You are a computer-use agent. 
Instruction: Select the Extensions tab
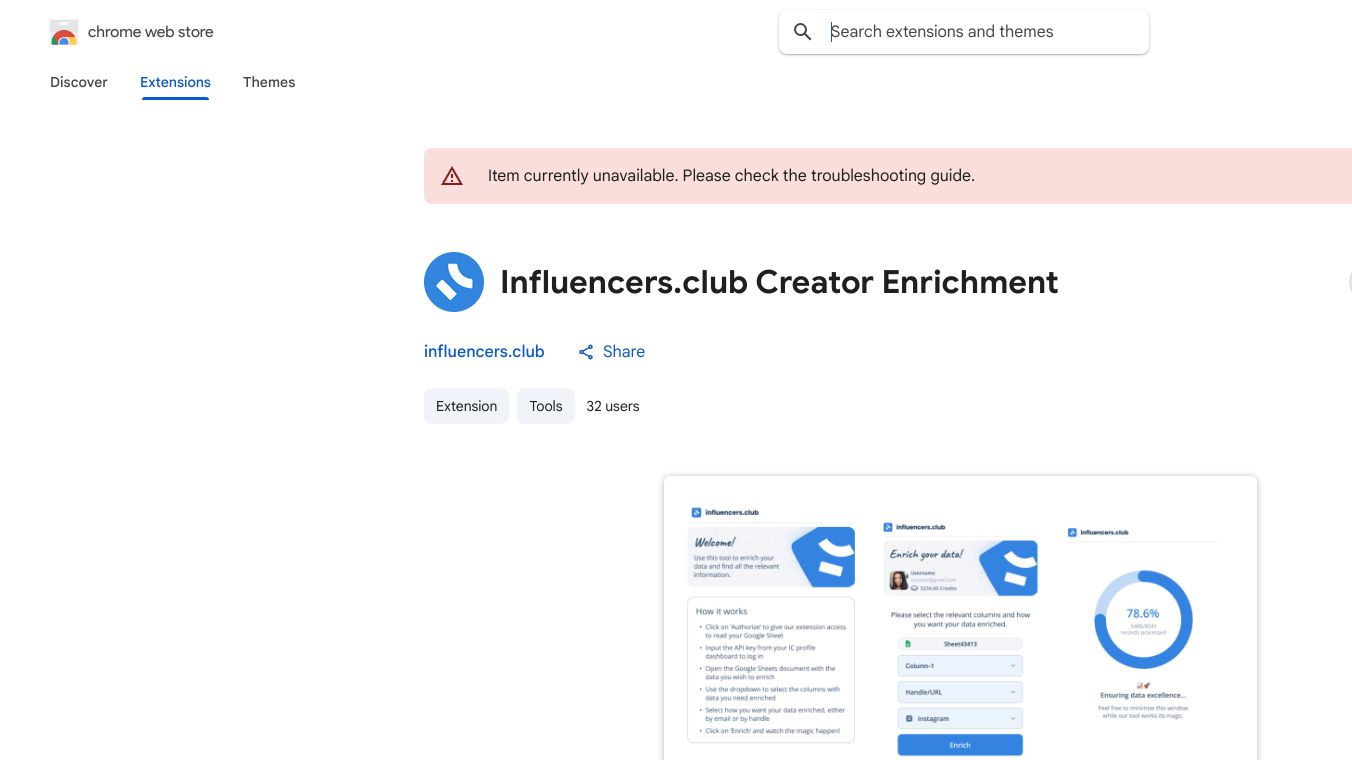175,82
